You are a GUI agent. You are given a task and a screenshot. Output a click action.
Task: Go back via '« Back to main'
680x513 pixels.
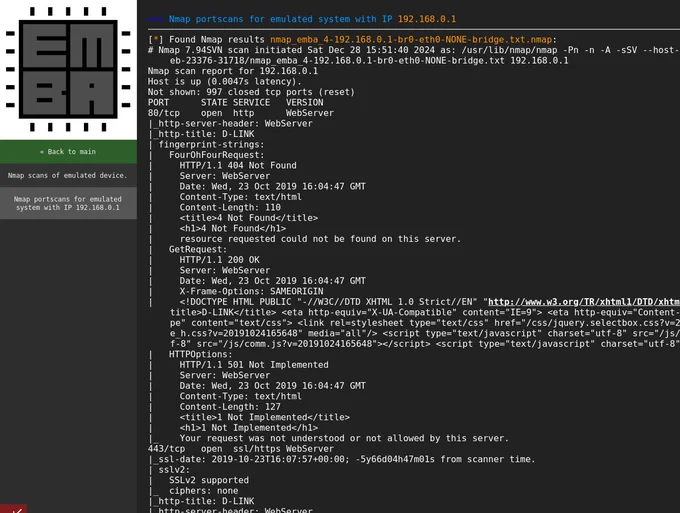tap(68, 152)
